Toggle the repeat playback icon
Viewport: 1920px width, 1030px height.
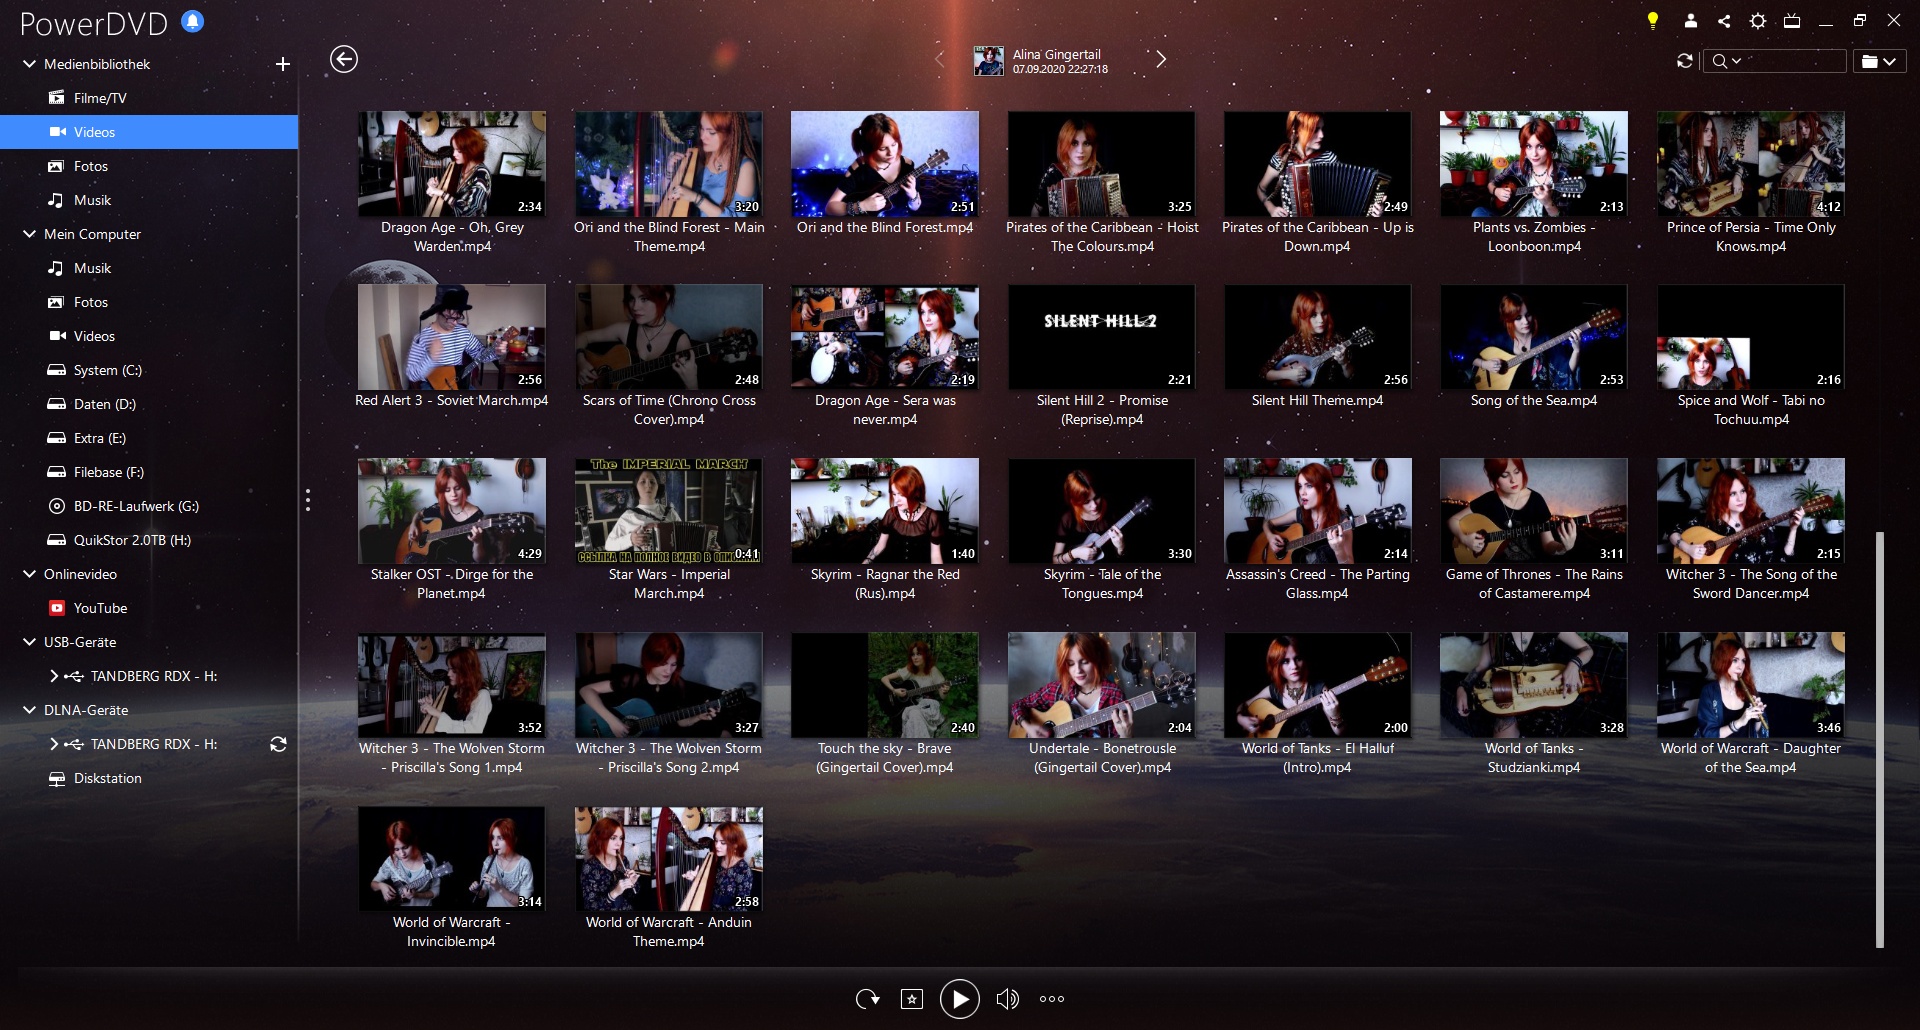click(867, 999)
